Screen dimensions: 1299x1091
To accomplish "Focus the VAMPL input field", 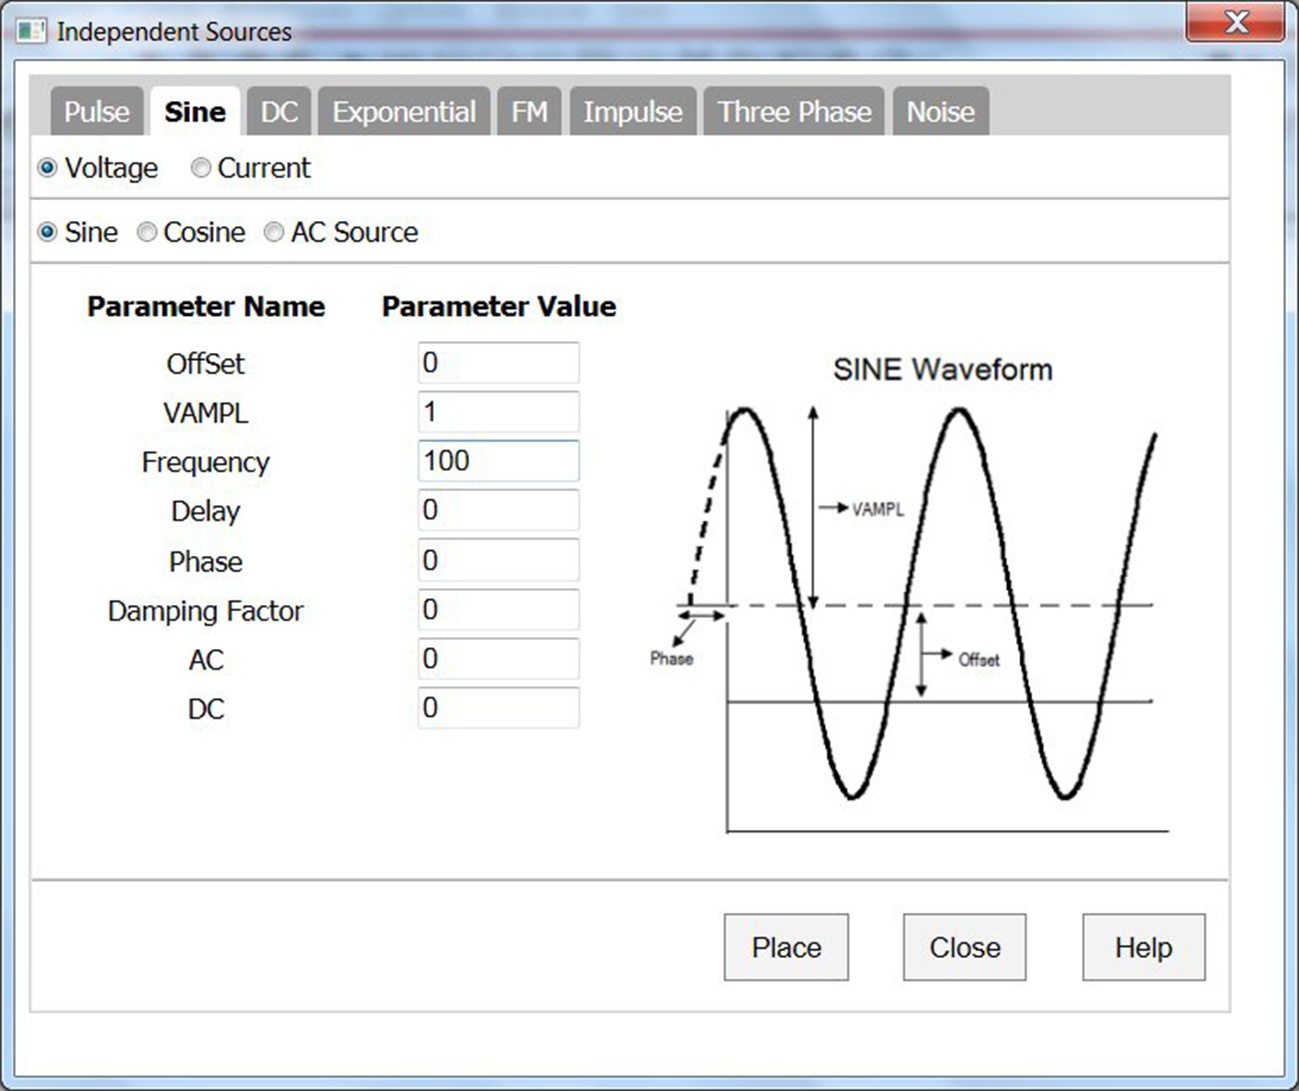I will pos(498,412).
